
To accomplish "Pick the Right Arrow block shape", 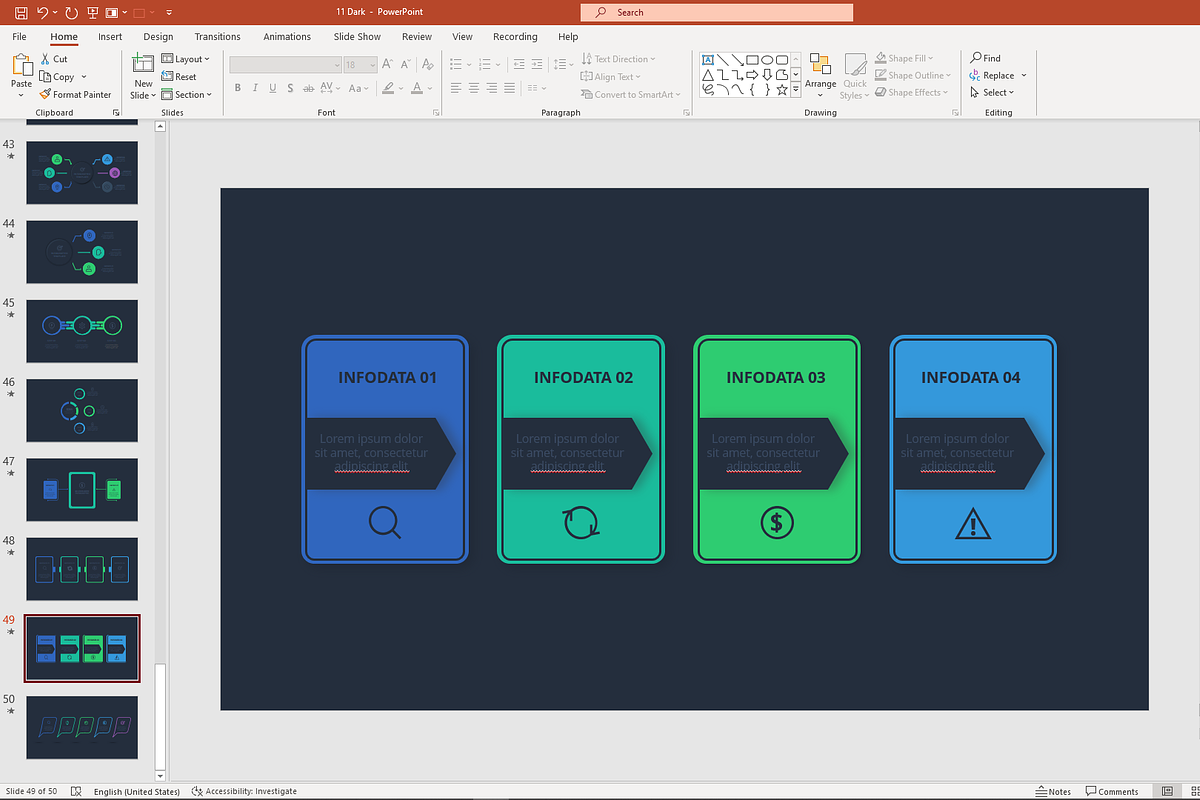I will (752, 75).
